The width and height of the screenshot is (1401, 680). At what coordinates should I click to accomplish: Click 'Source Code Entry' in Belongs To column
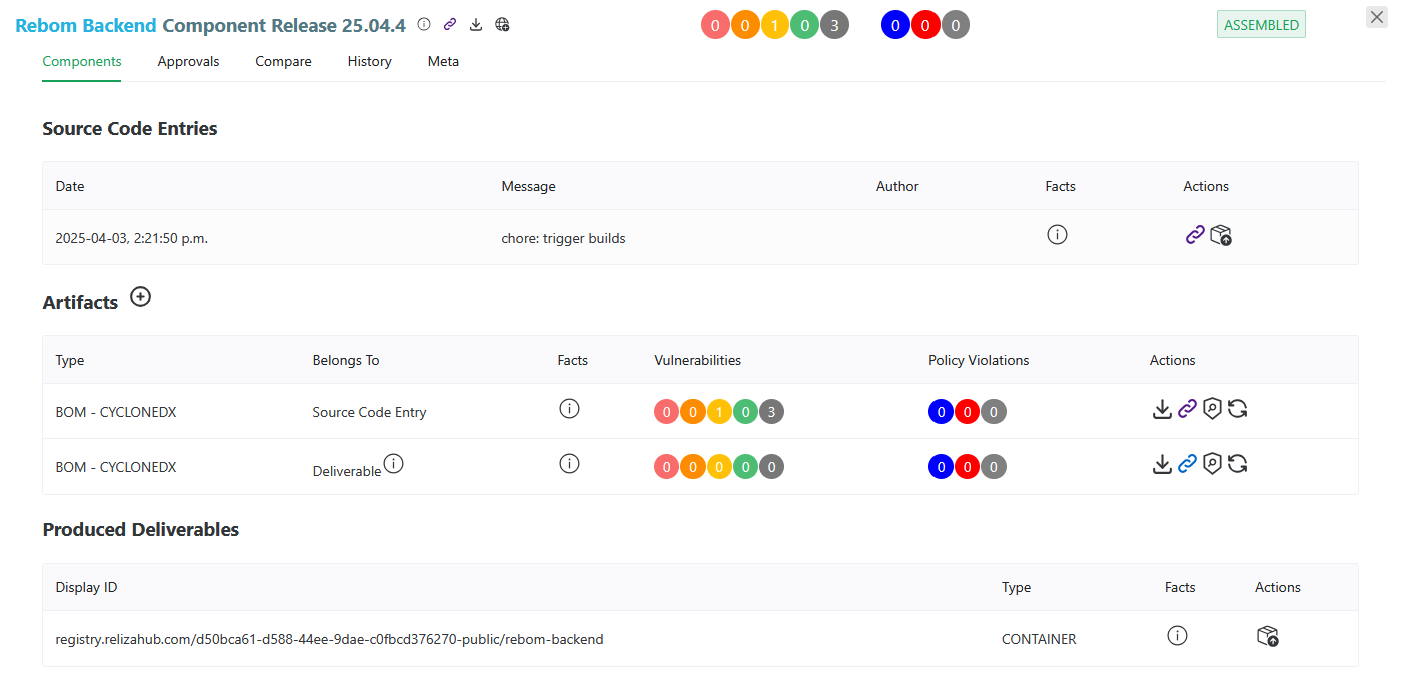tap(369, 412)
